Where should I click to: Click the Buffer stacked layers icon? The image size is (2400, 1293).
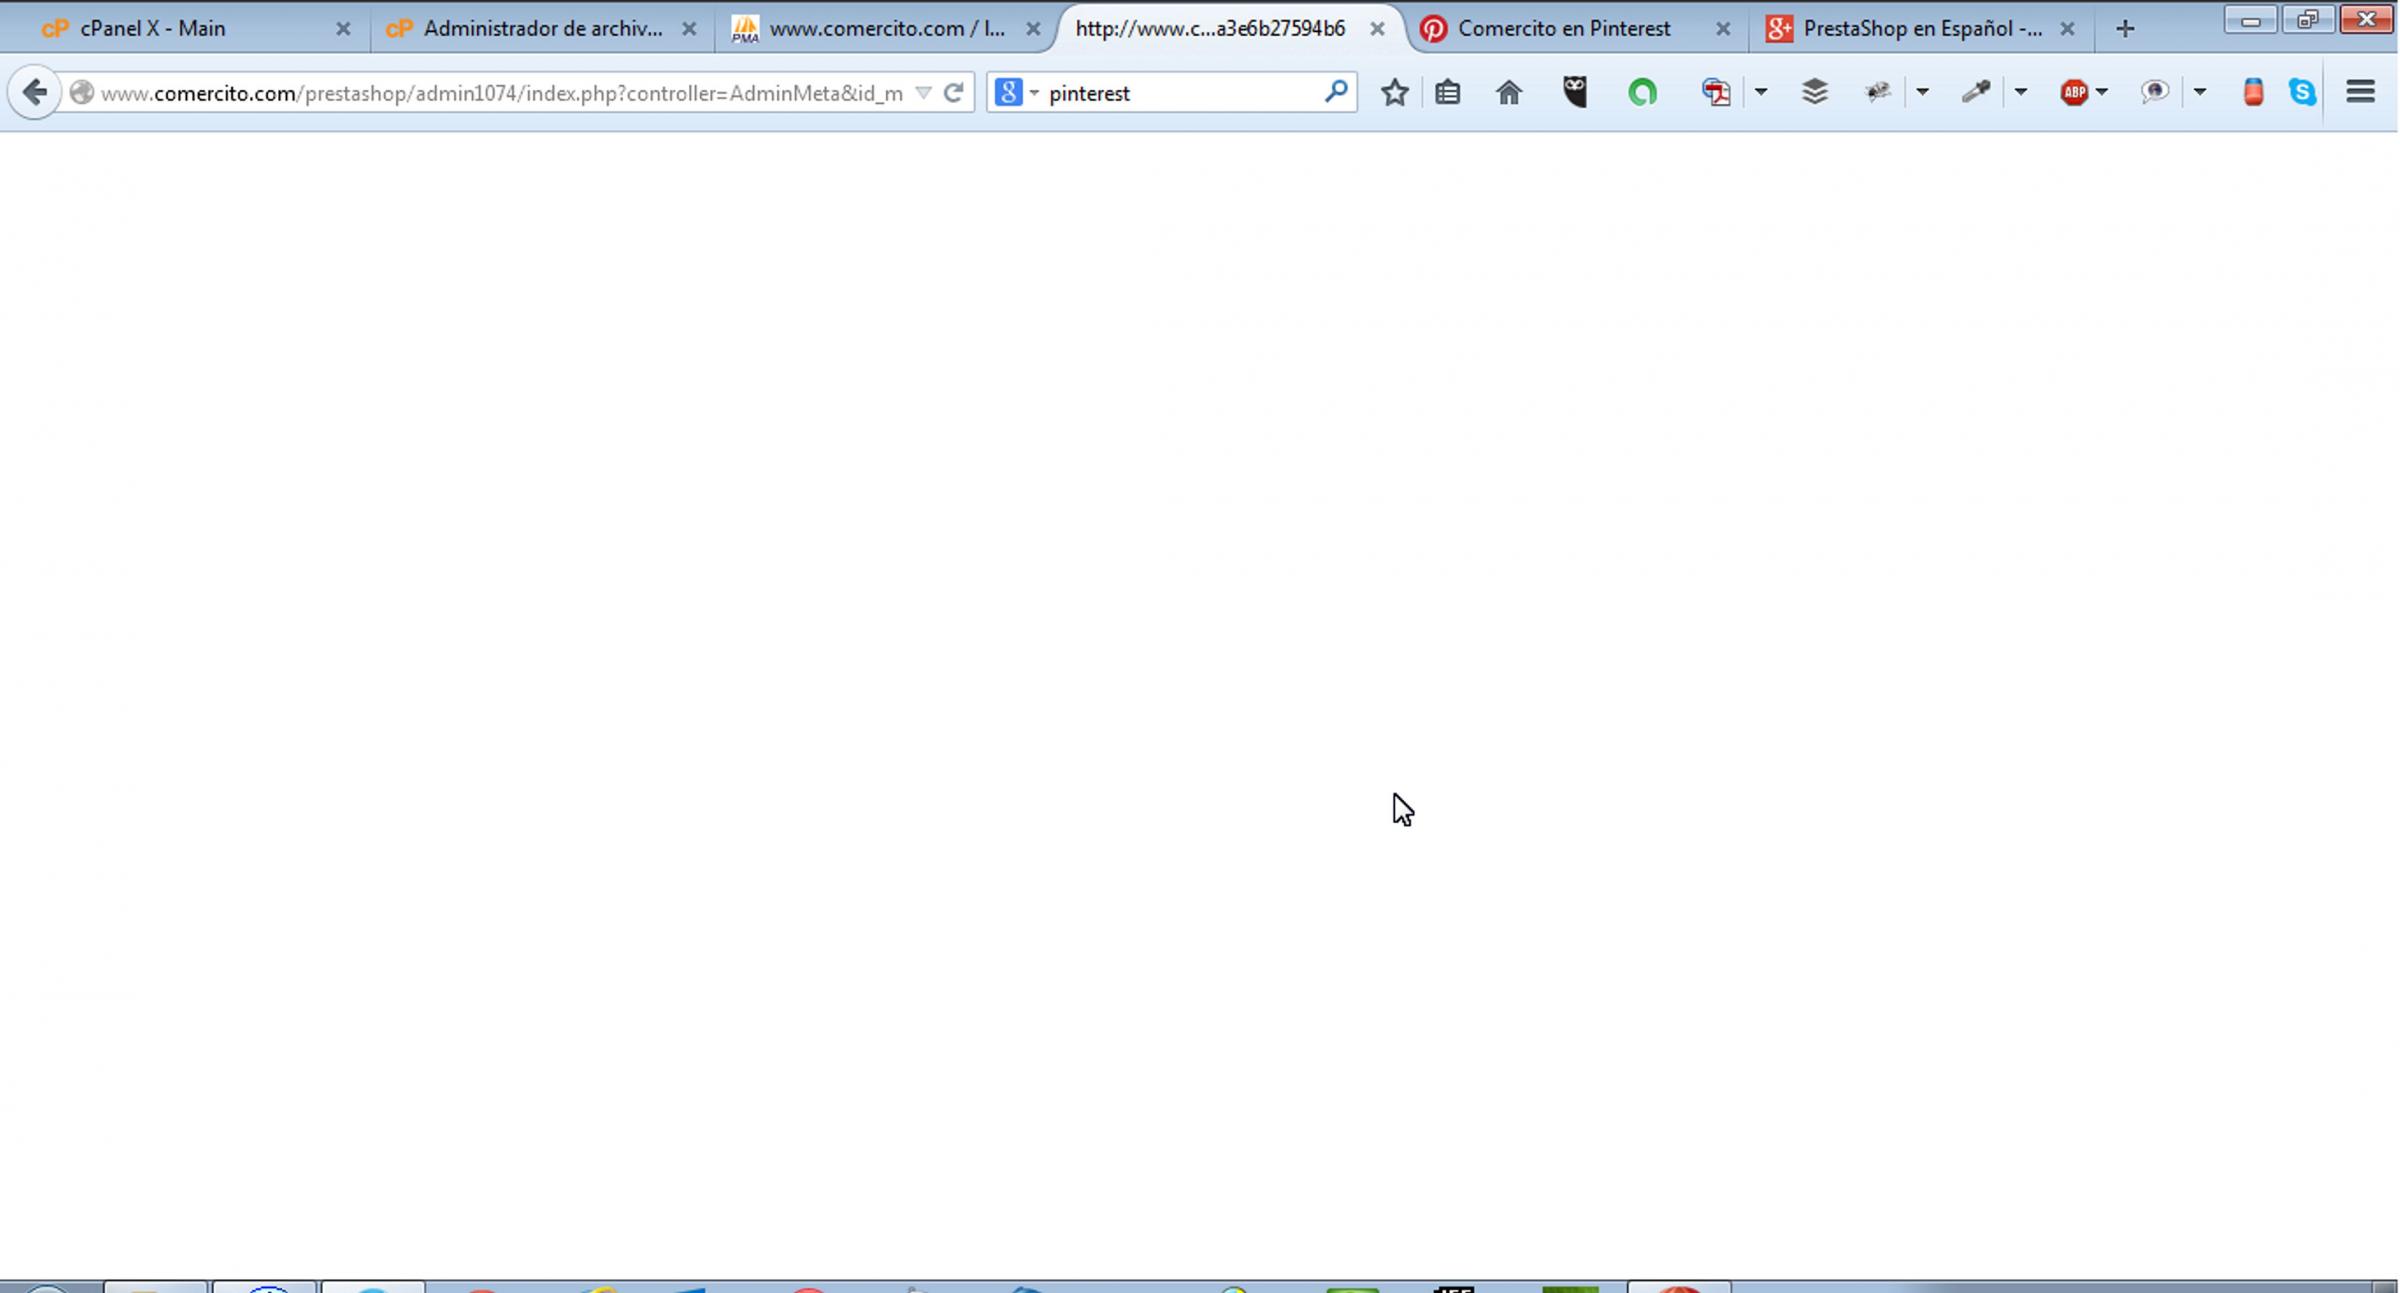tap(1814, 93)
